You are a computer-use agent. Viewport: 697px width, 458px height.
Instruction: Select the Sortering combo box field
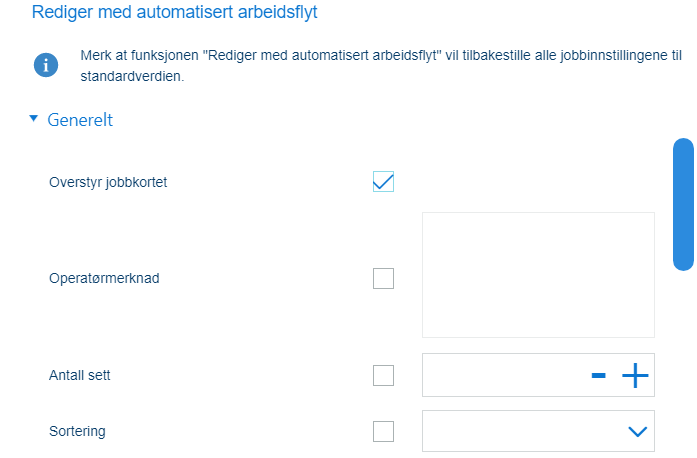click(538, 431)
